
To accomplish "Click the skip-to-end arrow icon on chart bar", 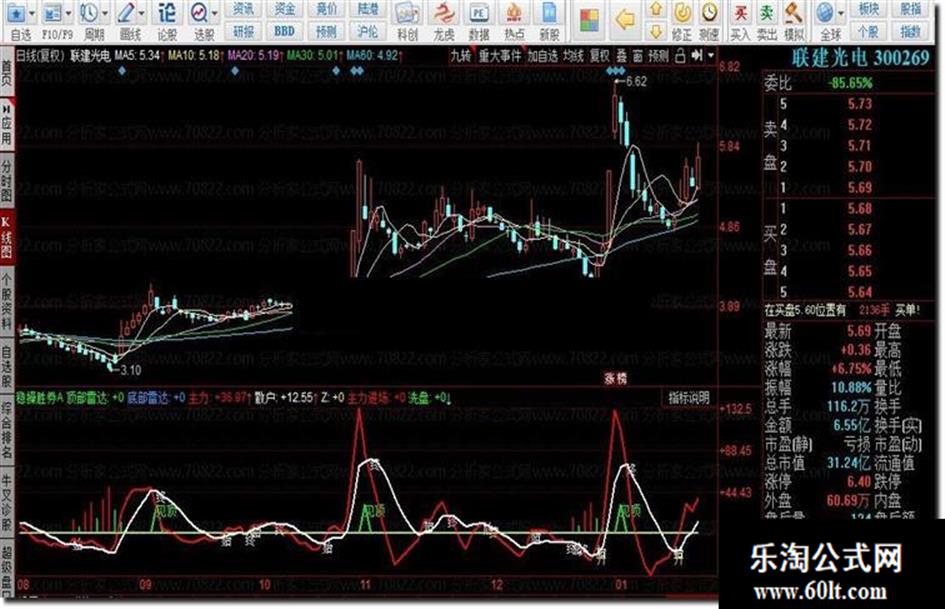I will [x=697, y=56].
